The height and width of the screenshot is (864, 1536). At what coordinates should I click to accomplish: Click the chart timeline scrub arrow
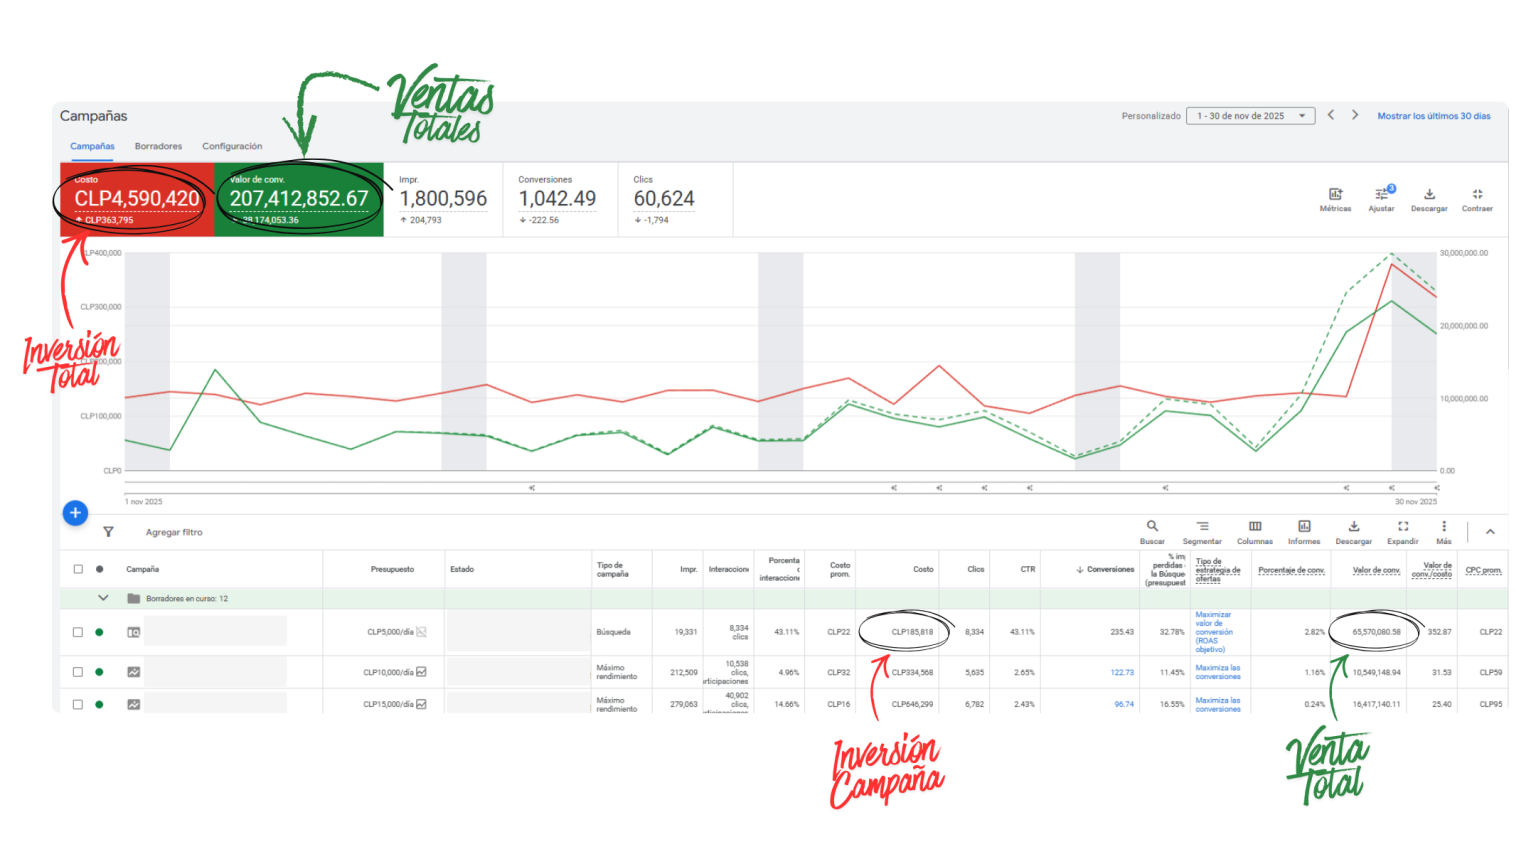[x=532, y=487]
